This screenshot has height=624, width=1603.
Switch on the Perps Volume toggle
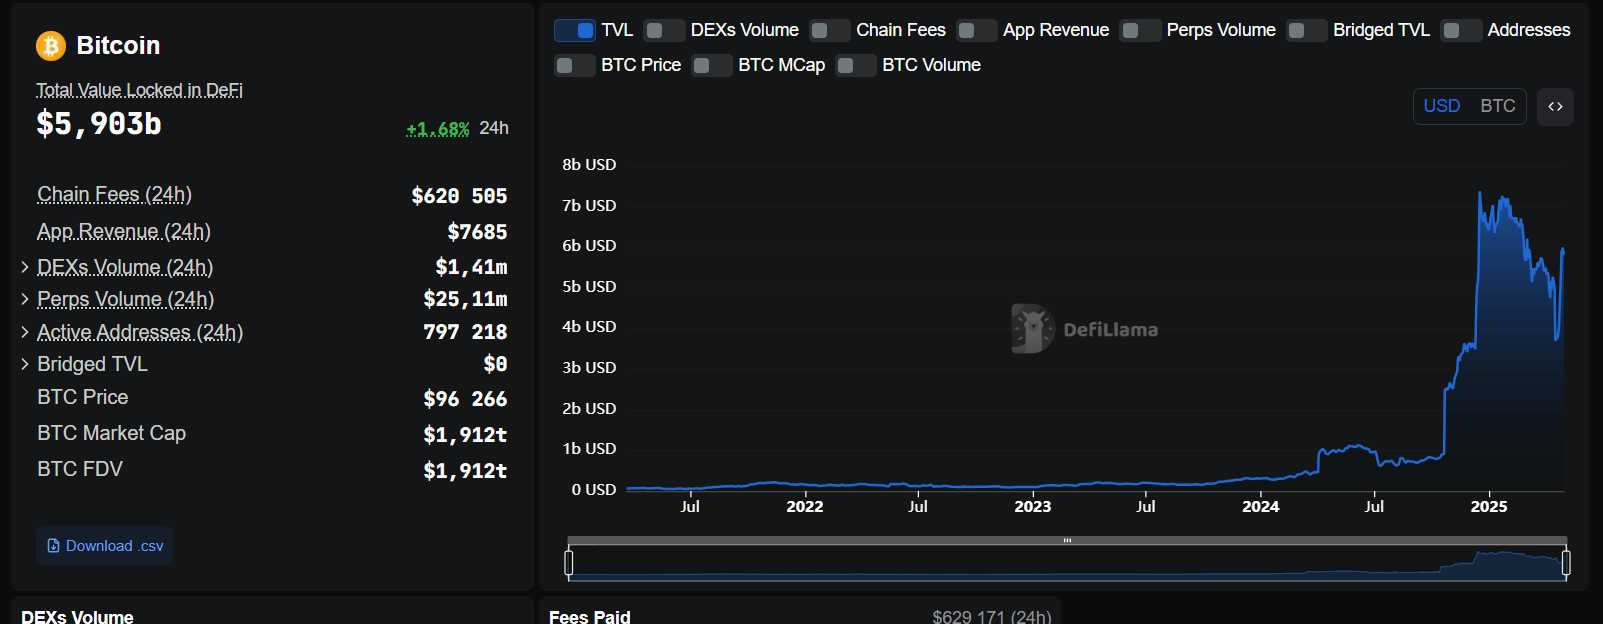[1140, 30]
